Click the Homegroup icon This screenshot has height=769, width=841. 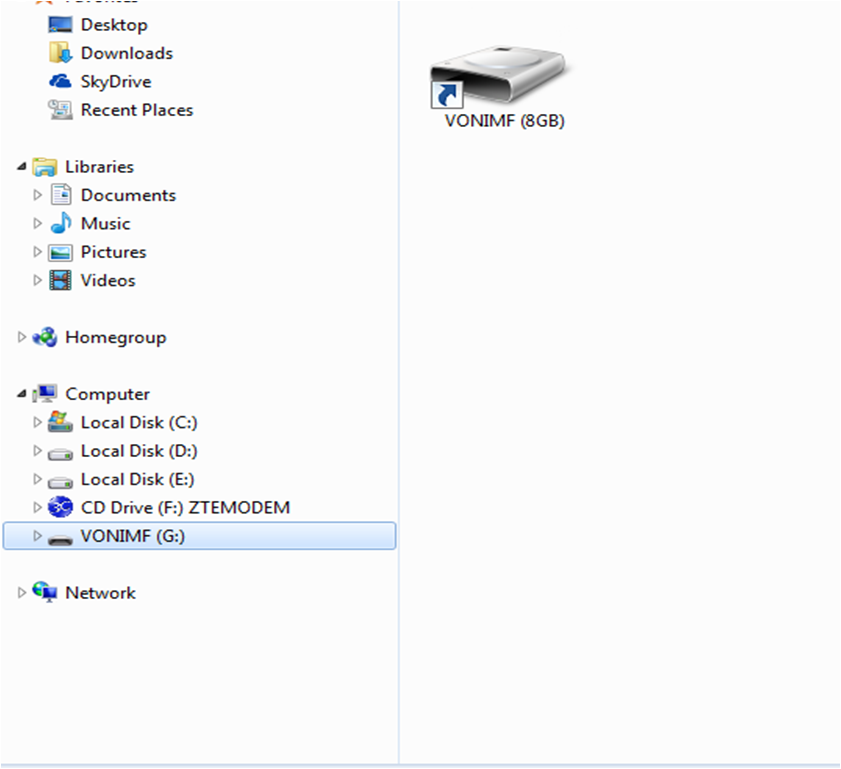(45, 337)
